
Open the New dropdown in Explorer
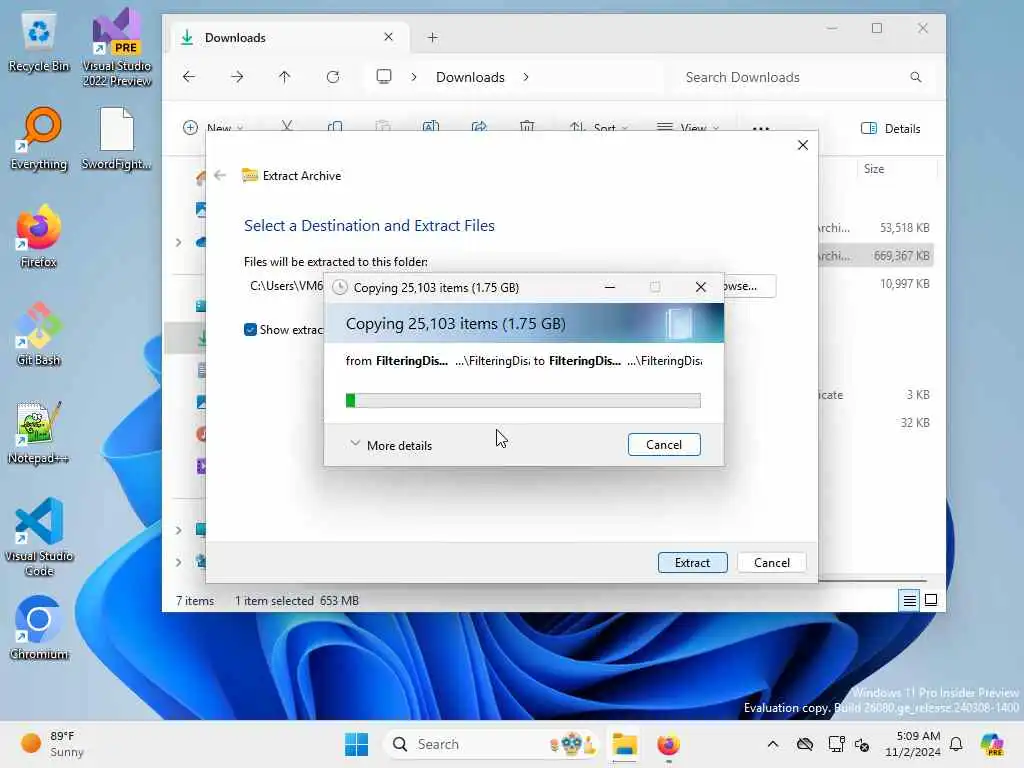[214, 127]
